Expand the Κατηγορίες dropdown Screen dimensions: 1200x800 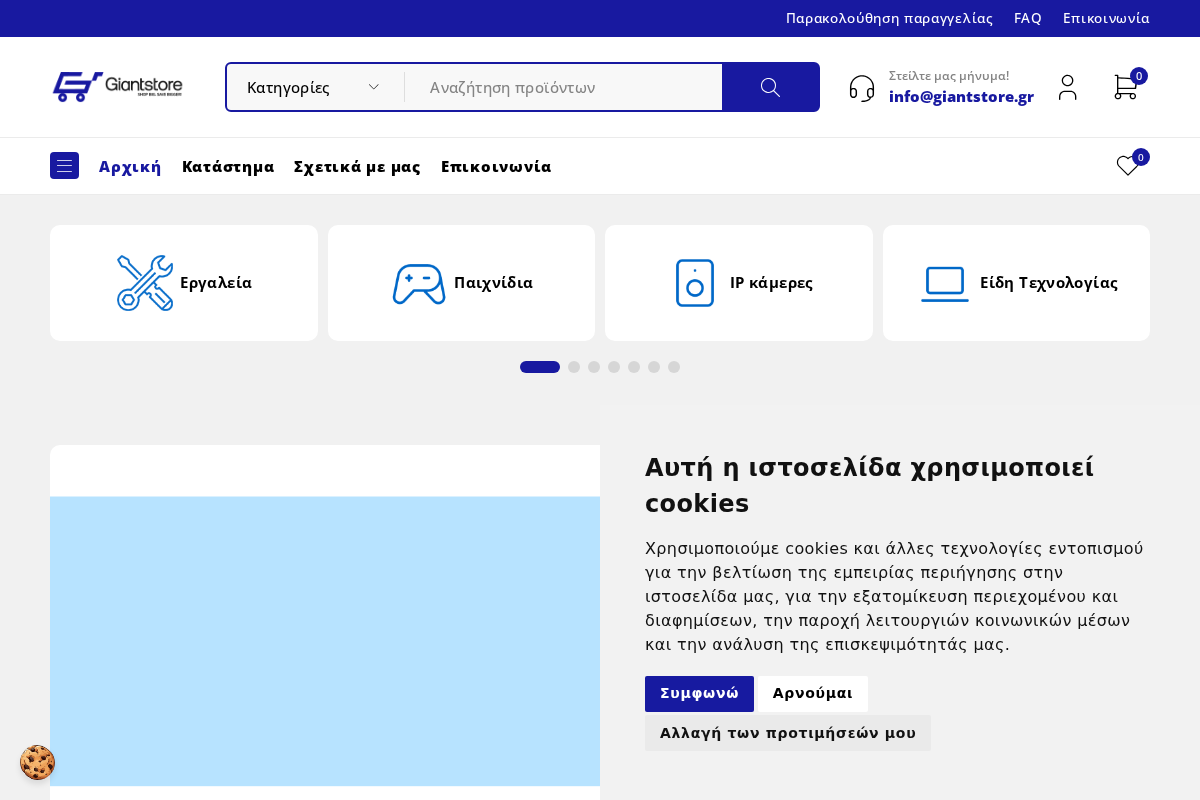point(314,87)
